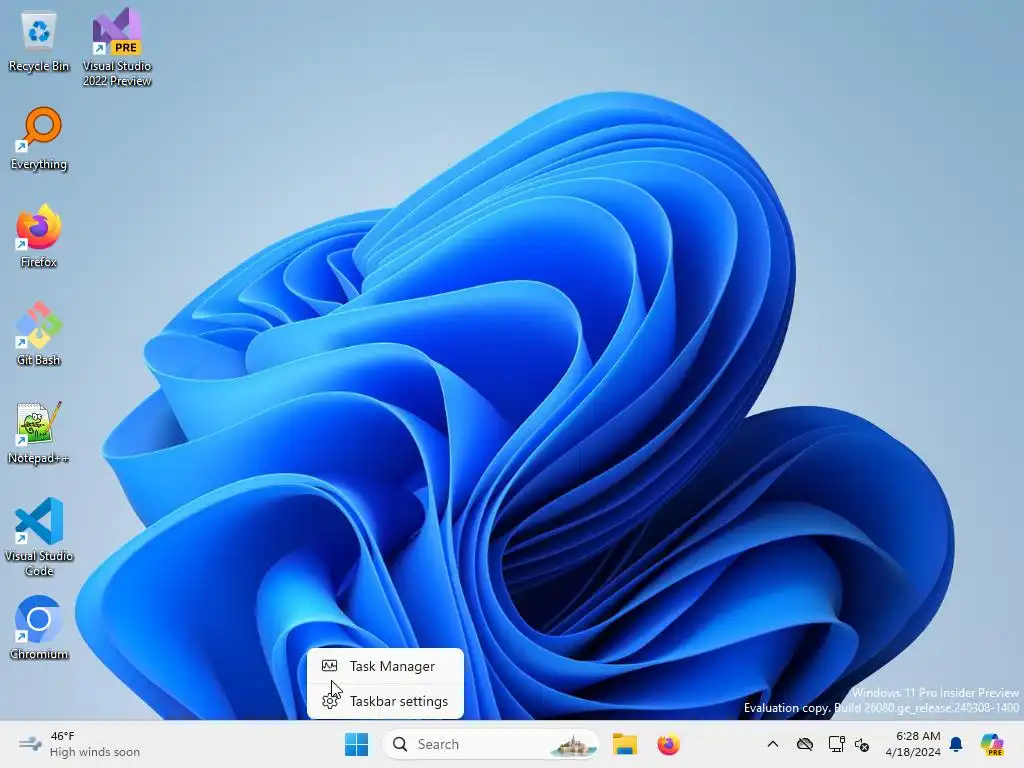The image size is (1024, 768).
Task: Click the muted volume tray icon
Action: [862, 744]
